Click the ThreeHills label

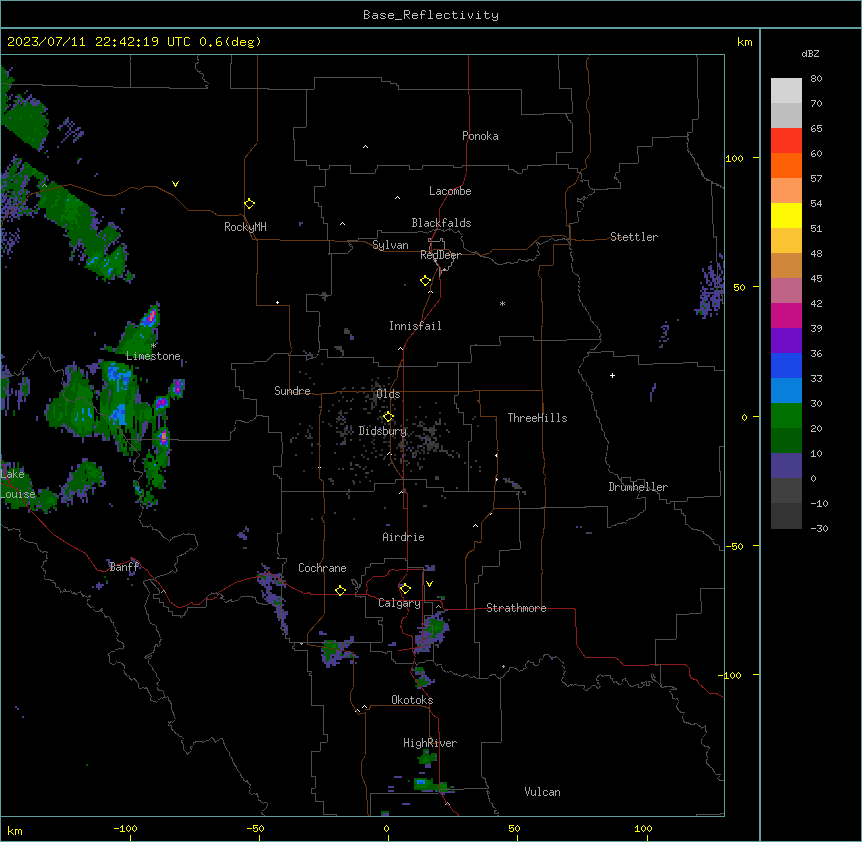tap(537, 418)
